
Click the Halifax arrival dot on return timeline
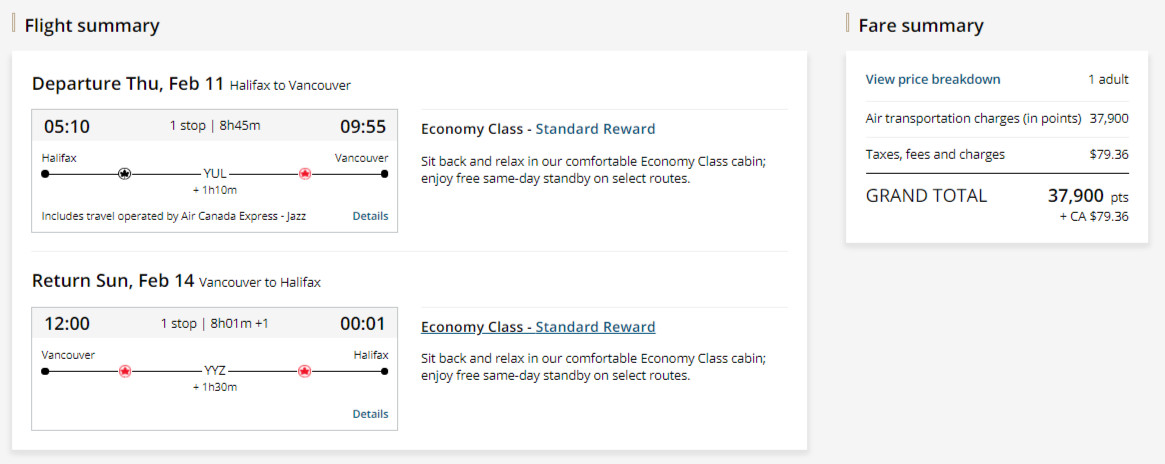coord(385,371)
